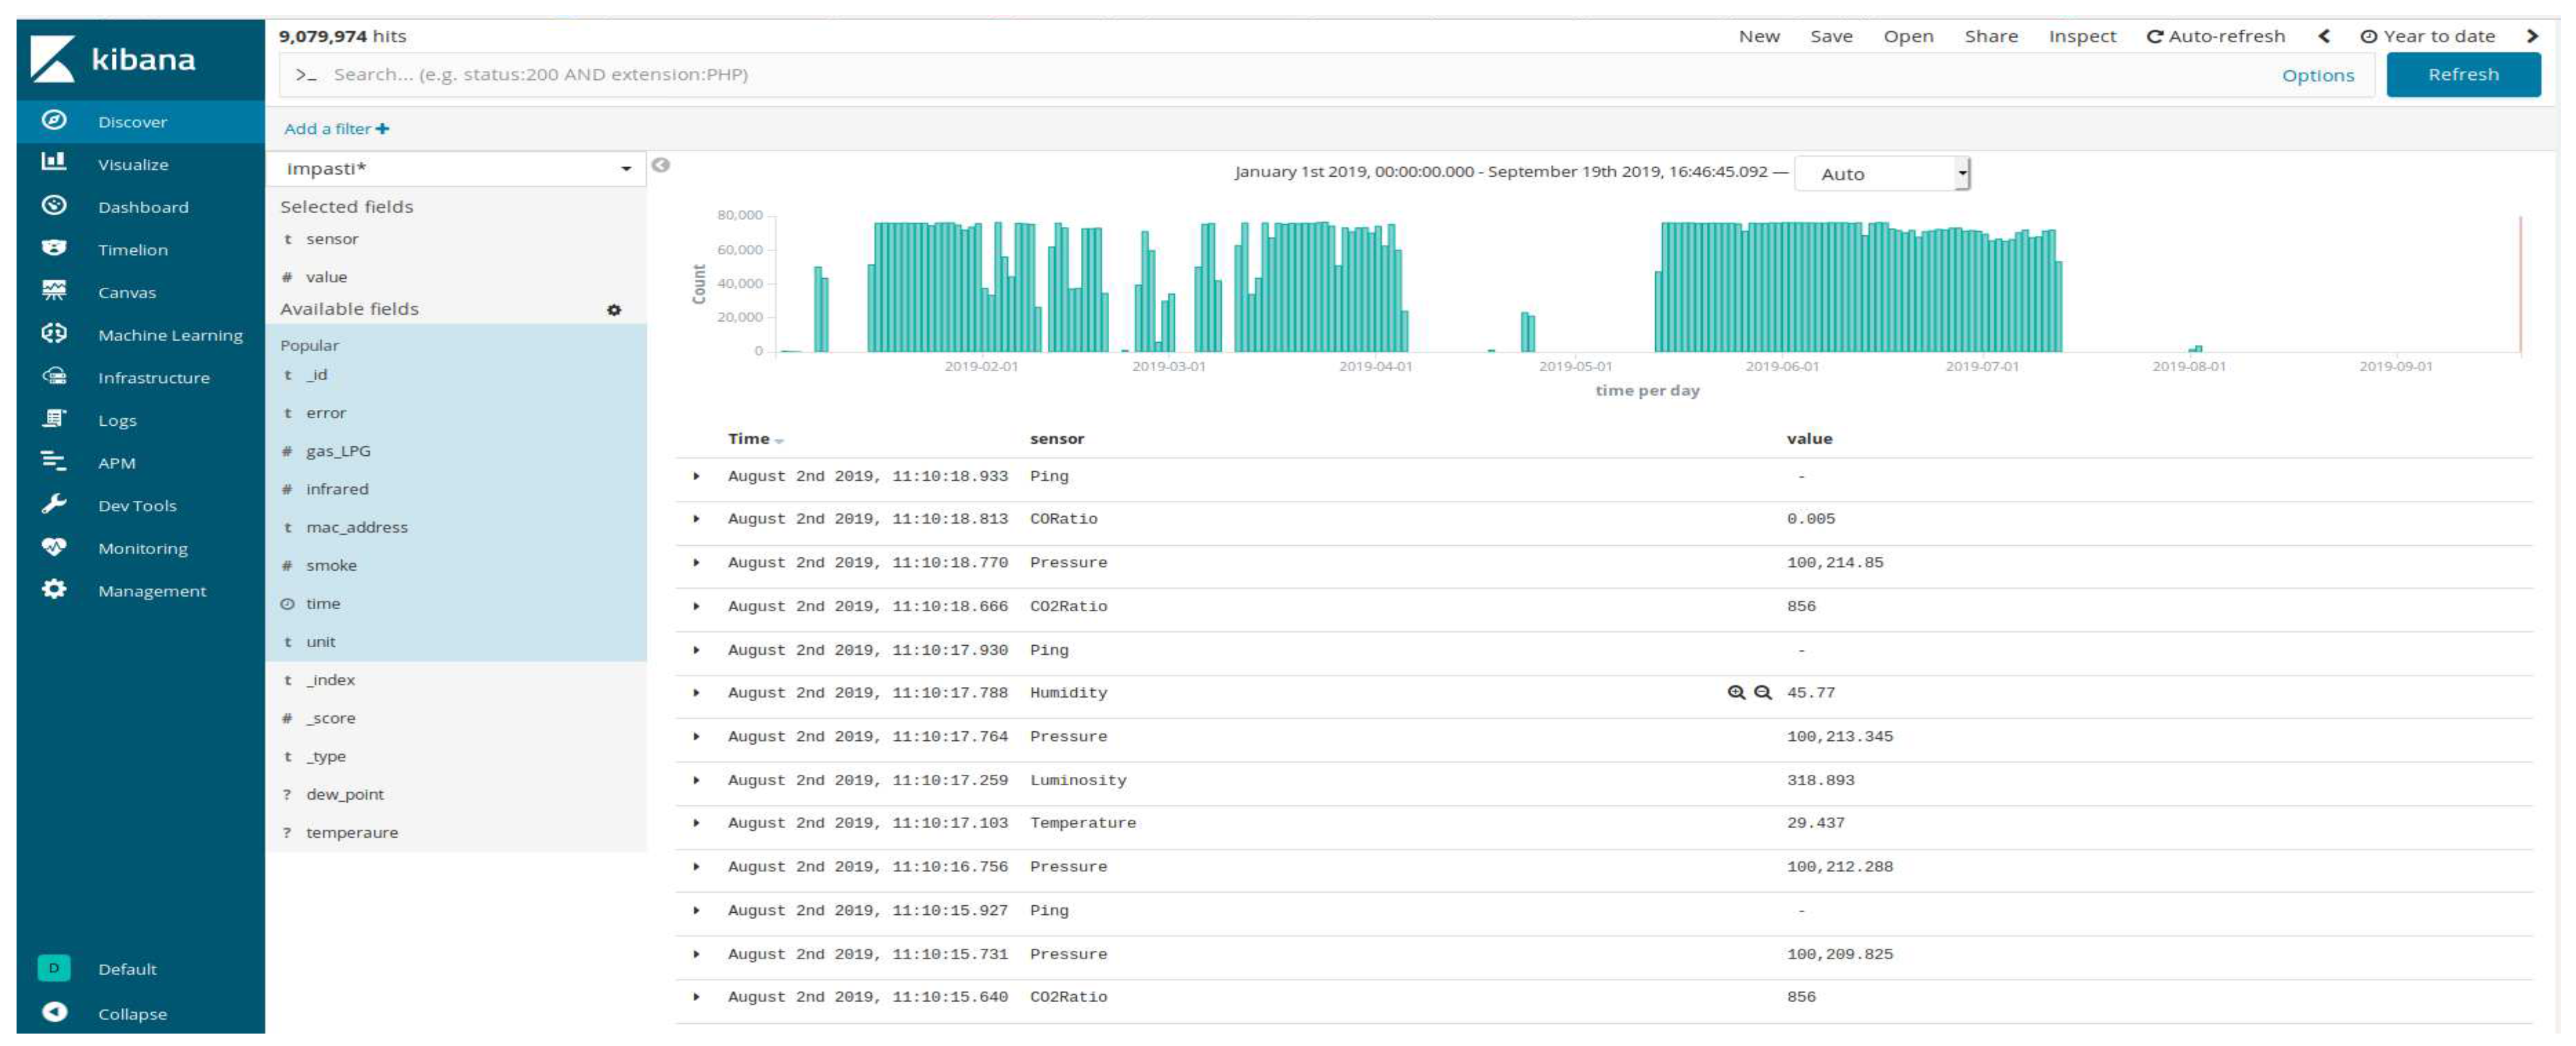Open the impasti* index pattern dropdown

[456, 168]
